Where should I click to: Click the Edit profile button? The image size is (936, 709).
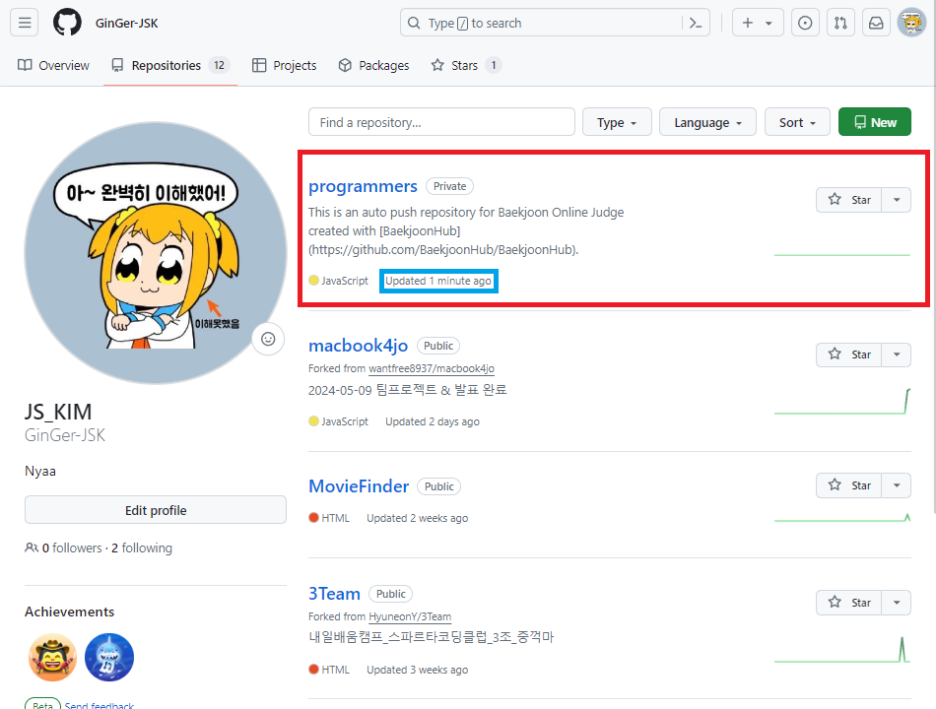tap(155, 510)
